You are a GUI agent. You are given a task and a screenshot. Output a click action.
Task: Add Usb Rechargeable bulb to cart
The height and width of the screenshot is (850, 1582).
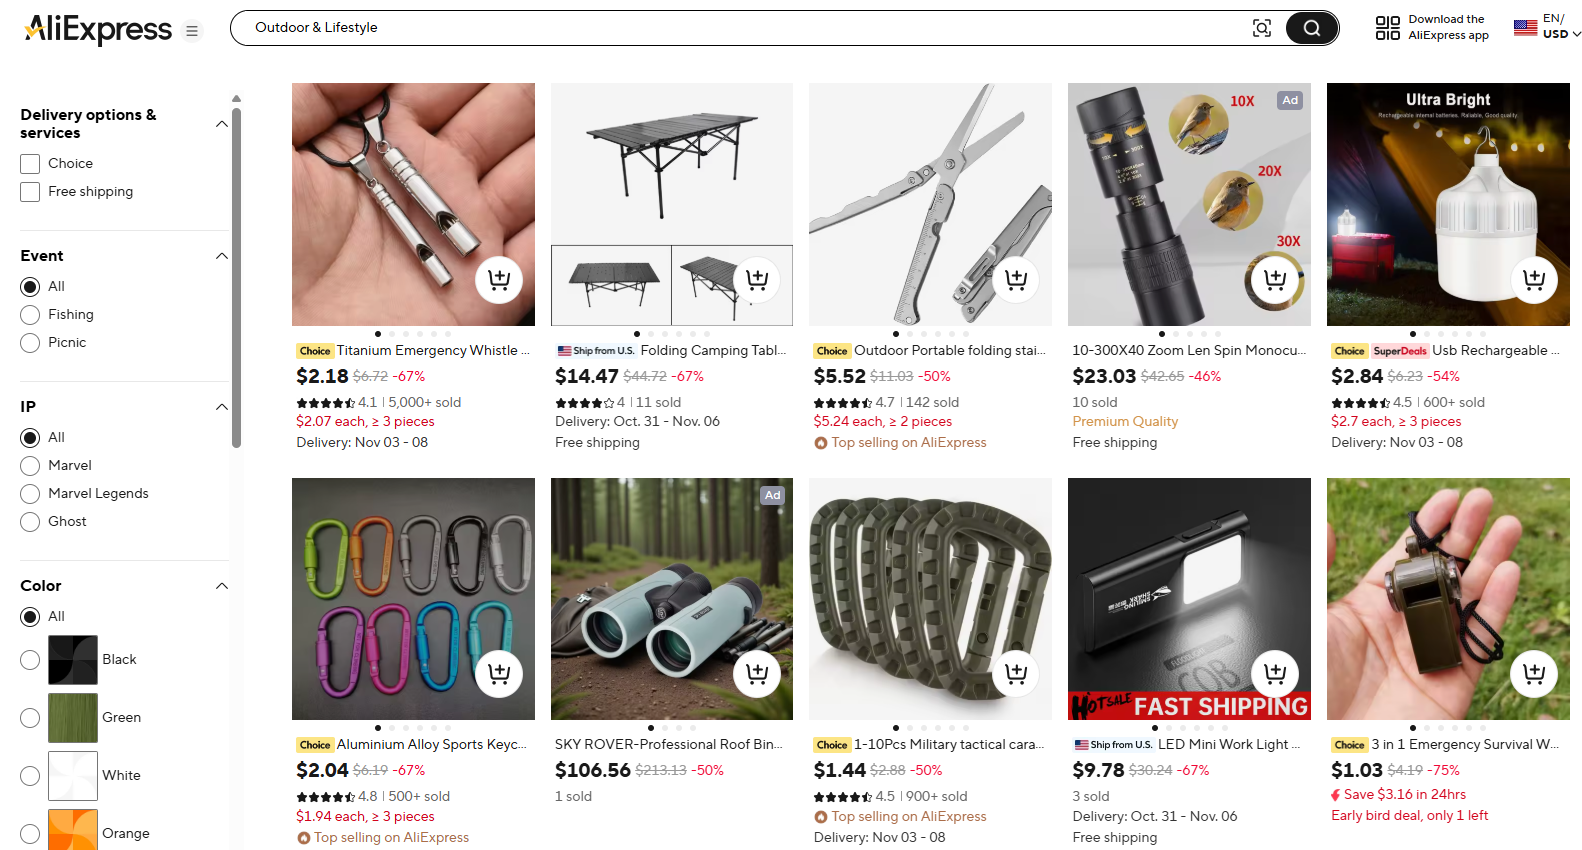[1533, 280]
